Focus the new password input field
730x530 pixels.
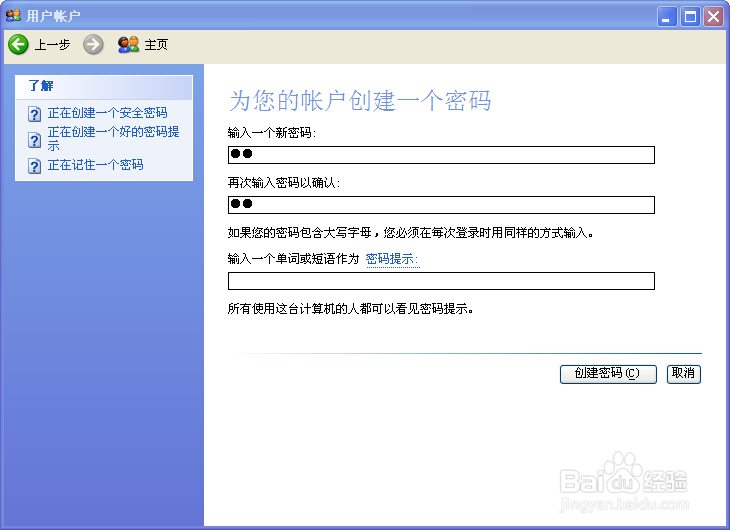tap(441, 155)
